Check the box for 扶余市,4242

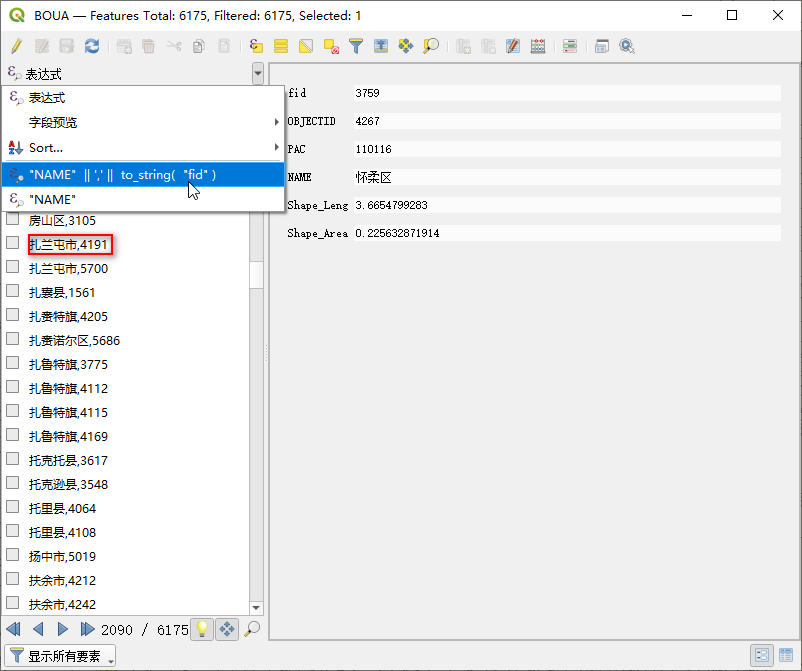point(13,603)
